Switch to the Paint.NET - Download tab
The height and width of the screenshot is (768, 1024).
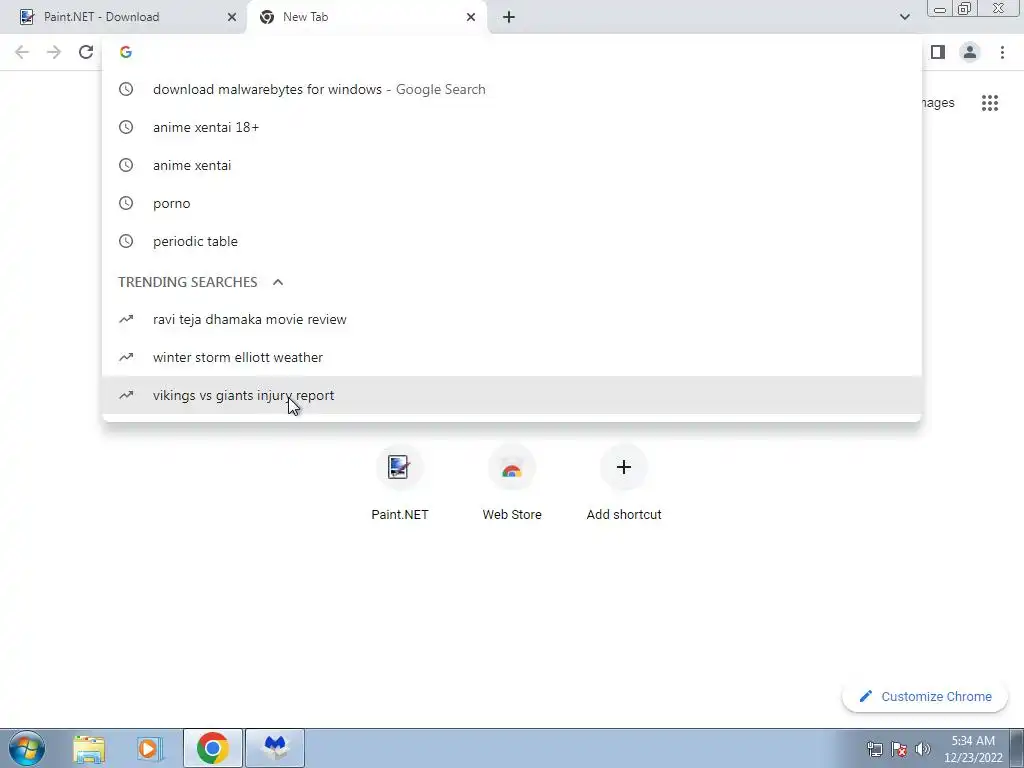click(123, 17)
